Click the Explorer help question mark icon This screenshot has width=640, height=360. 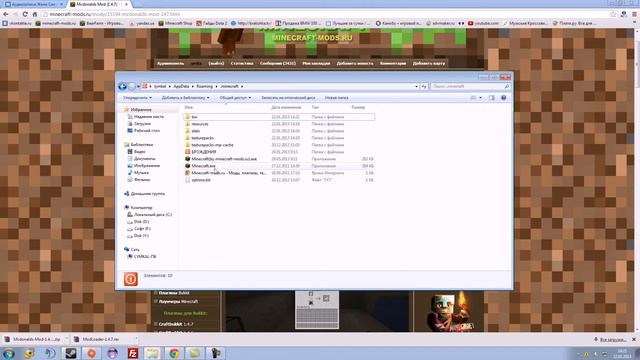[x=504, y=98]
